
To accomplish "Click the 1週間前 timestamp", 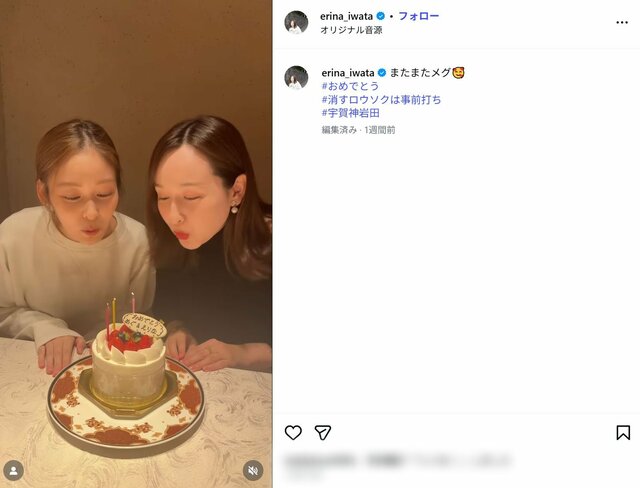I will [x=380, y=130].
